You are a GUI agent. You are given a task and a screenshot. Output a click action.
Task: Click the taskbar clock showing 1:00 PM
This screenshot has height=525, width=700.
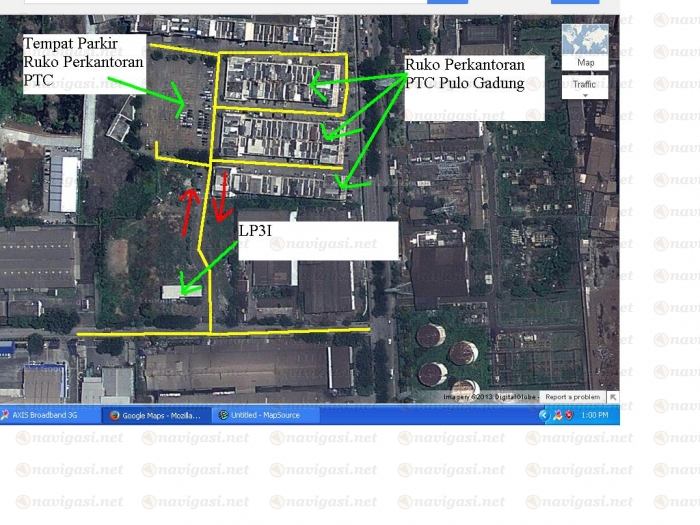click(x=594, y=415)
